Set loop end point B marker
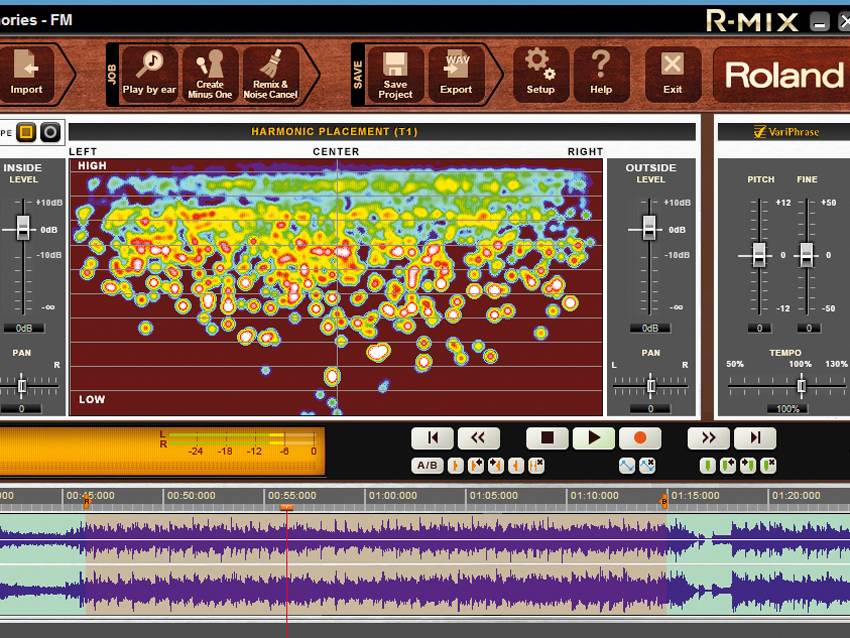The width and height of the screenshot is (850, 638). tap(516, 466)
